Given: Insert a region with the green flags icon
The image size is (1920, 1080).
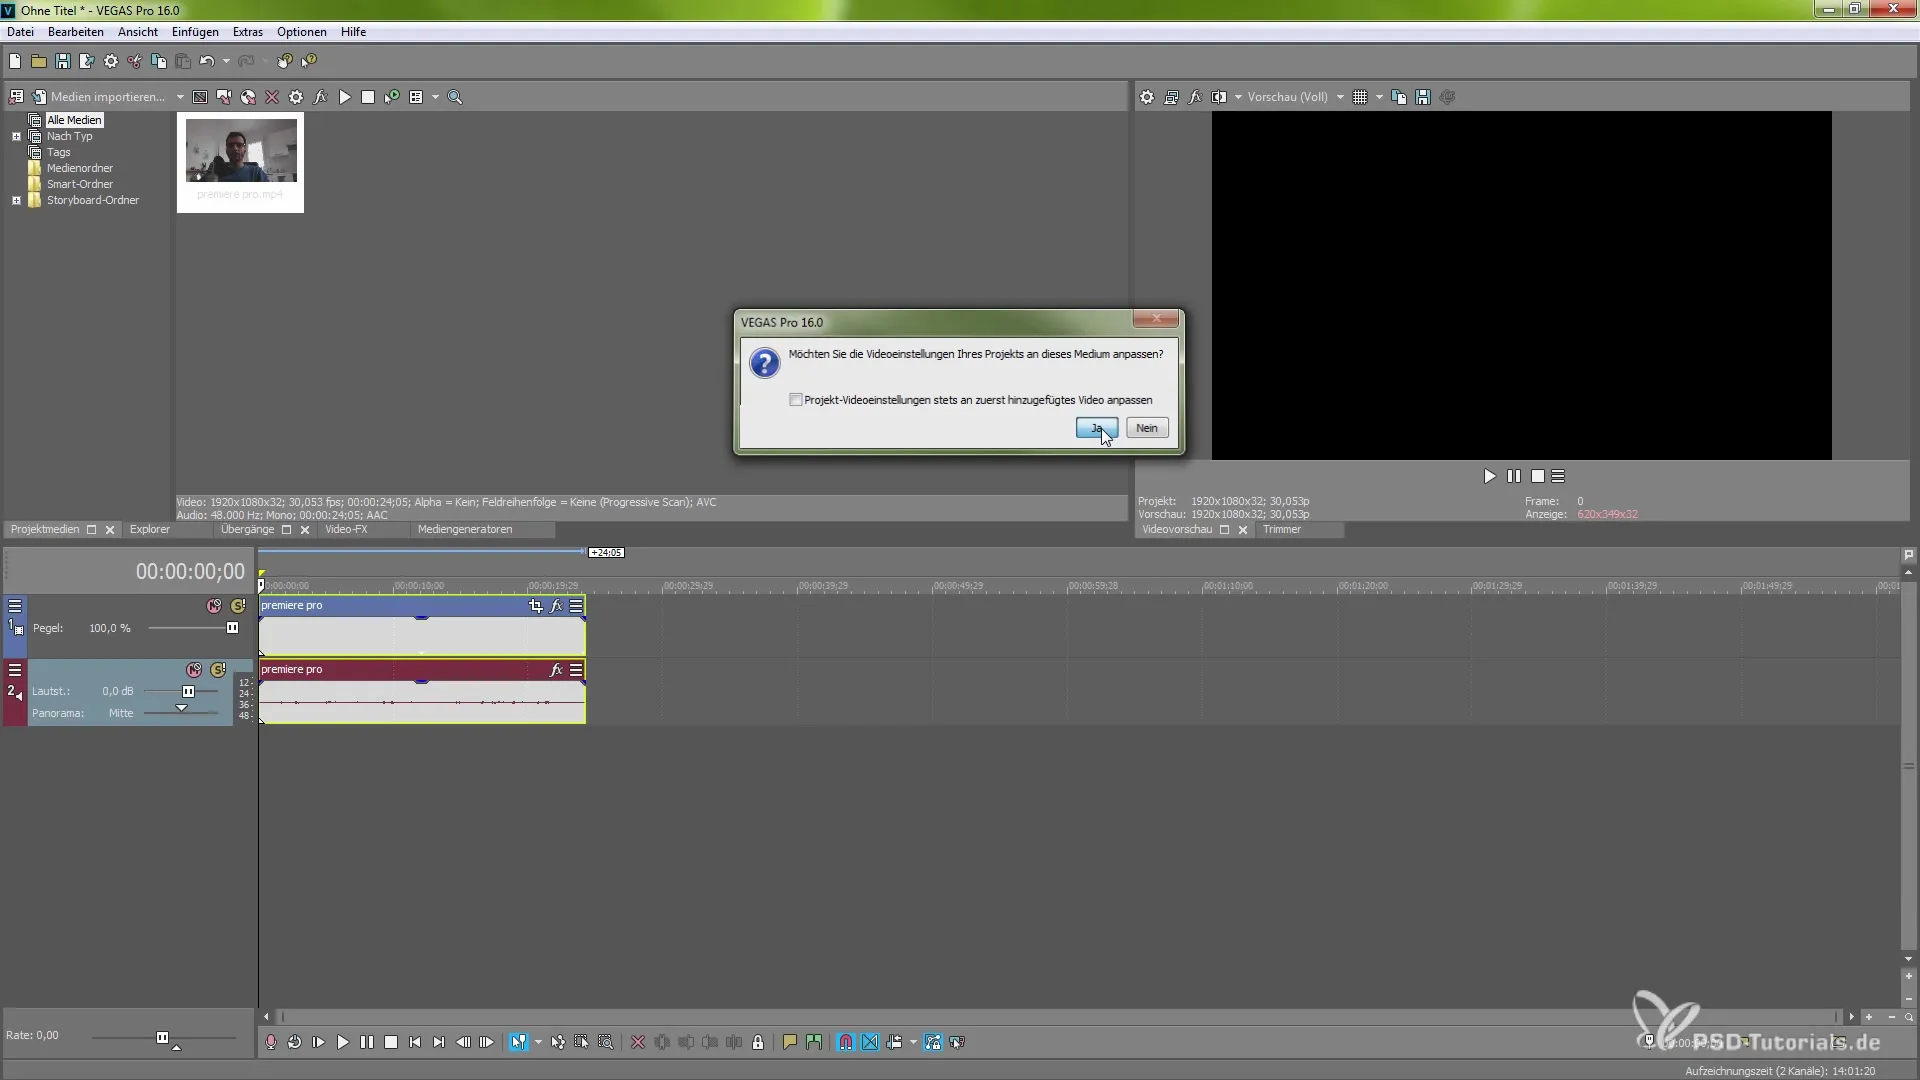Looking at the screenshot, I should (813, 1042).
